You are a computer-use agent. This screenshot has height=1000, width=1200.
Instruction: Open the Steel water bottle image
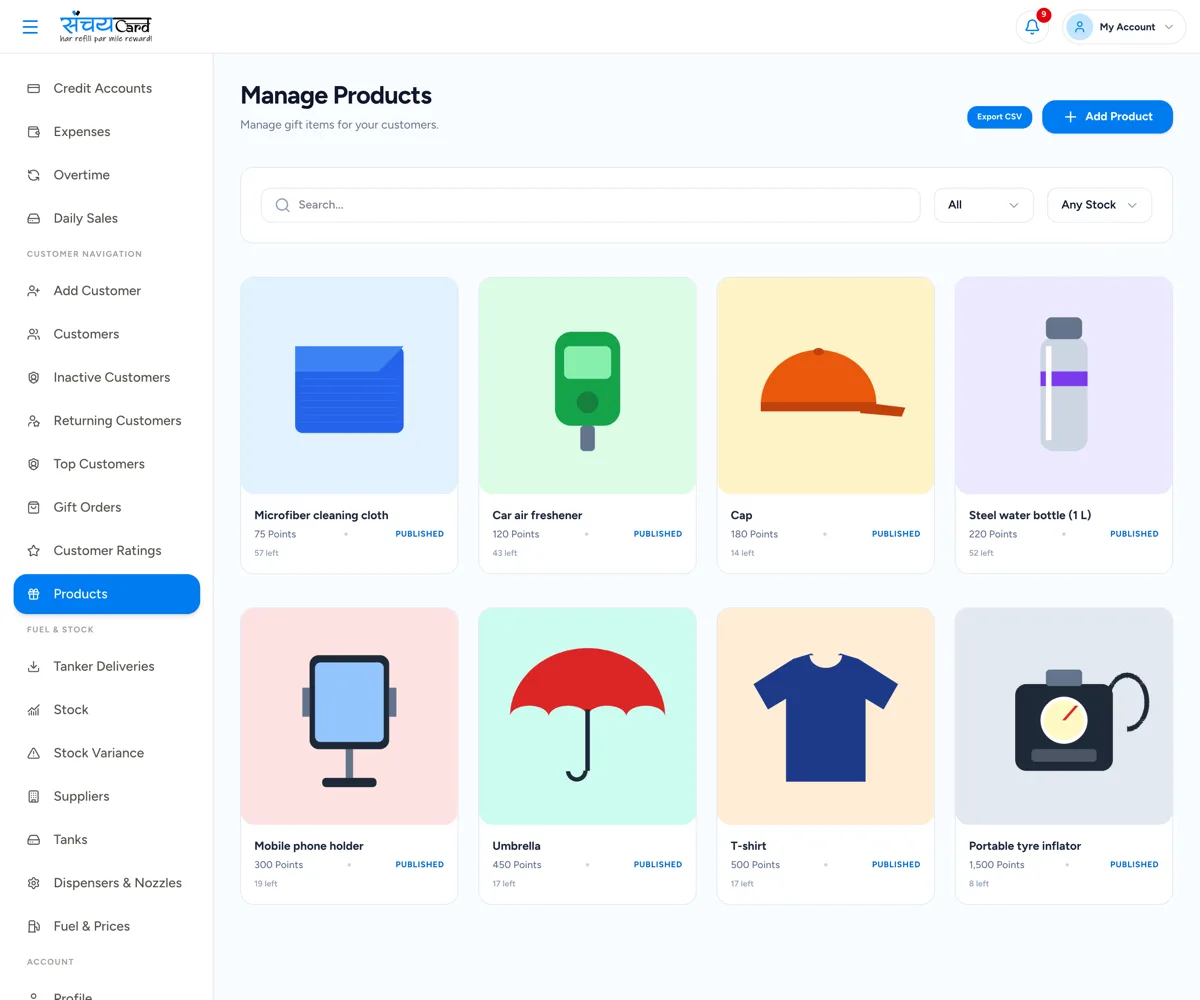pyautogui.click(x=1063, y=386)
